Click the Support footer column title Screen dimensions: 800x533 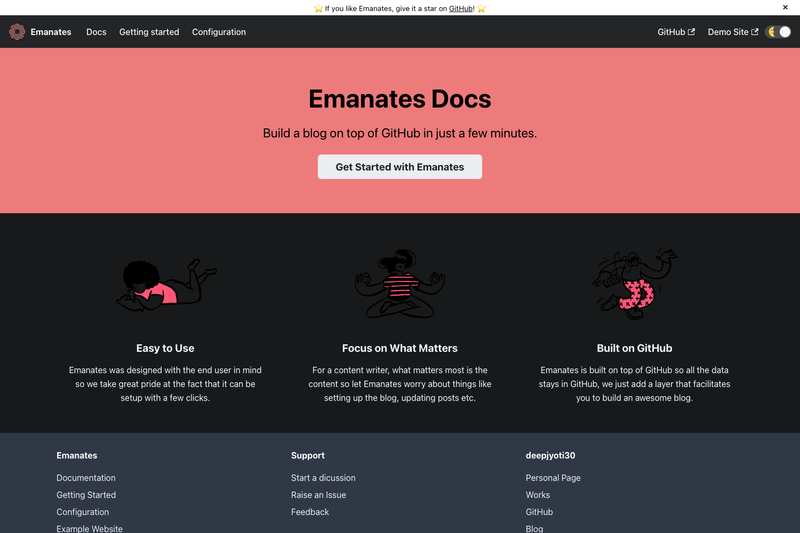(x=308, y=455)
